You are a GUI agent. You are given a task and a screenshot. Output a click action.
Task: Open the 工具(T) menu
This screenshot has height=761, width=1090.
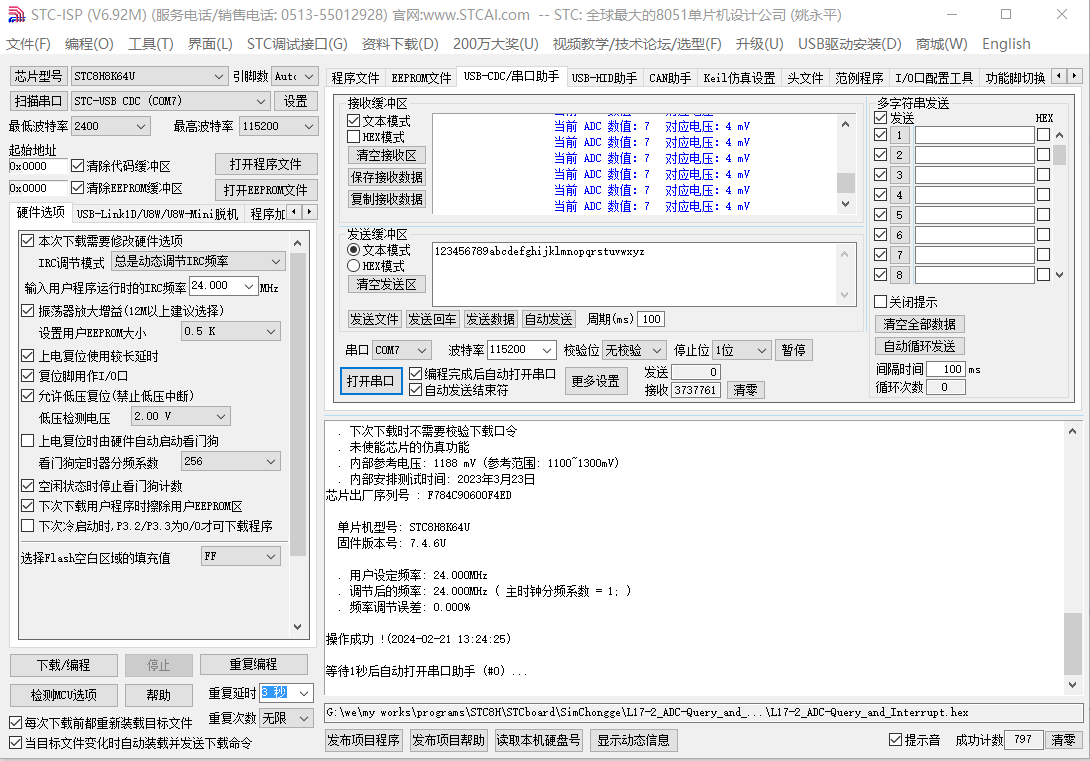[151, 44]
